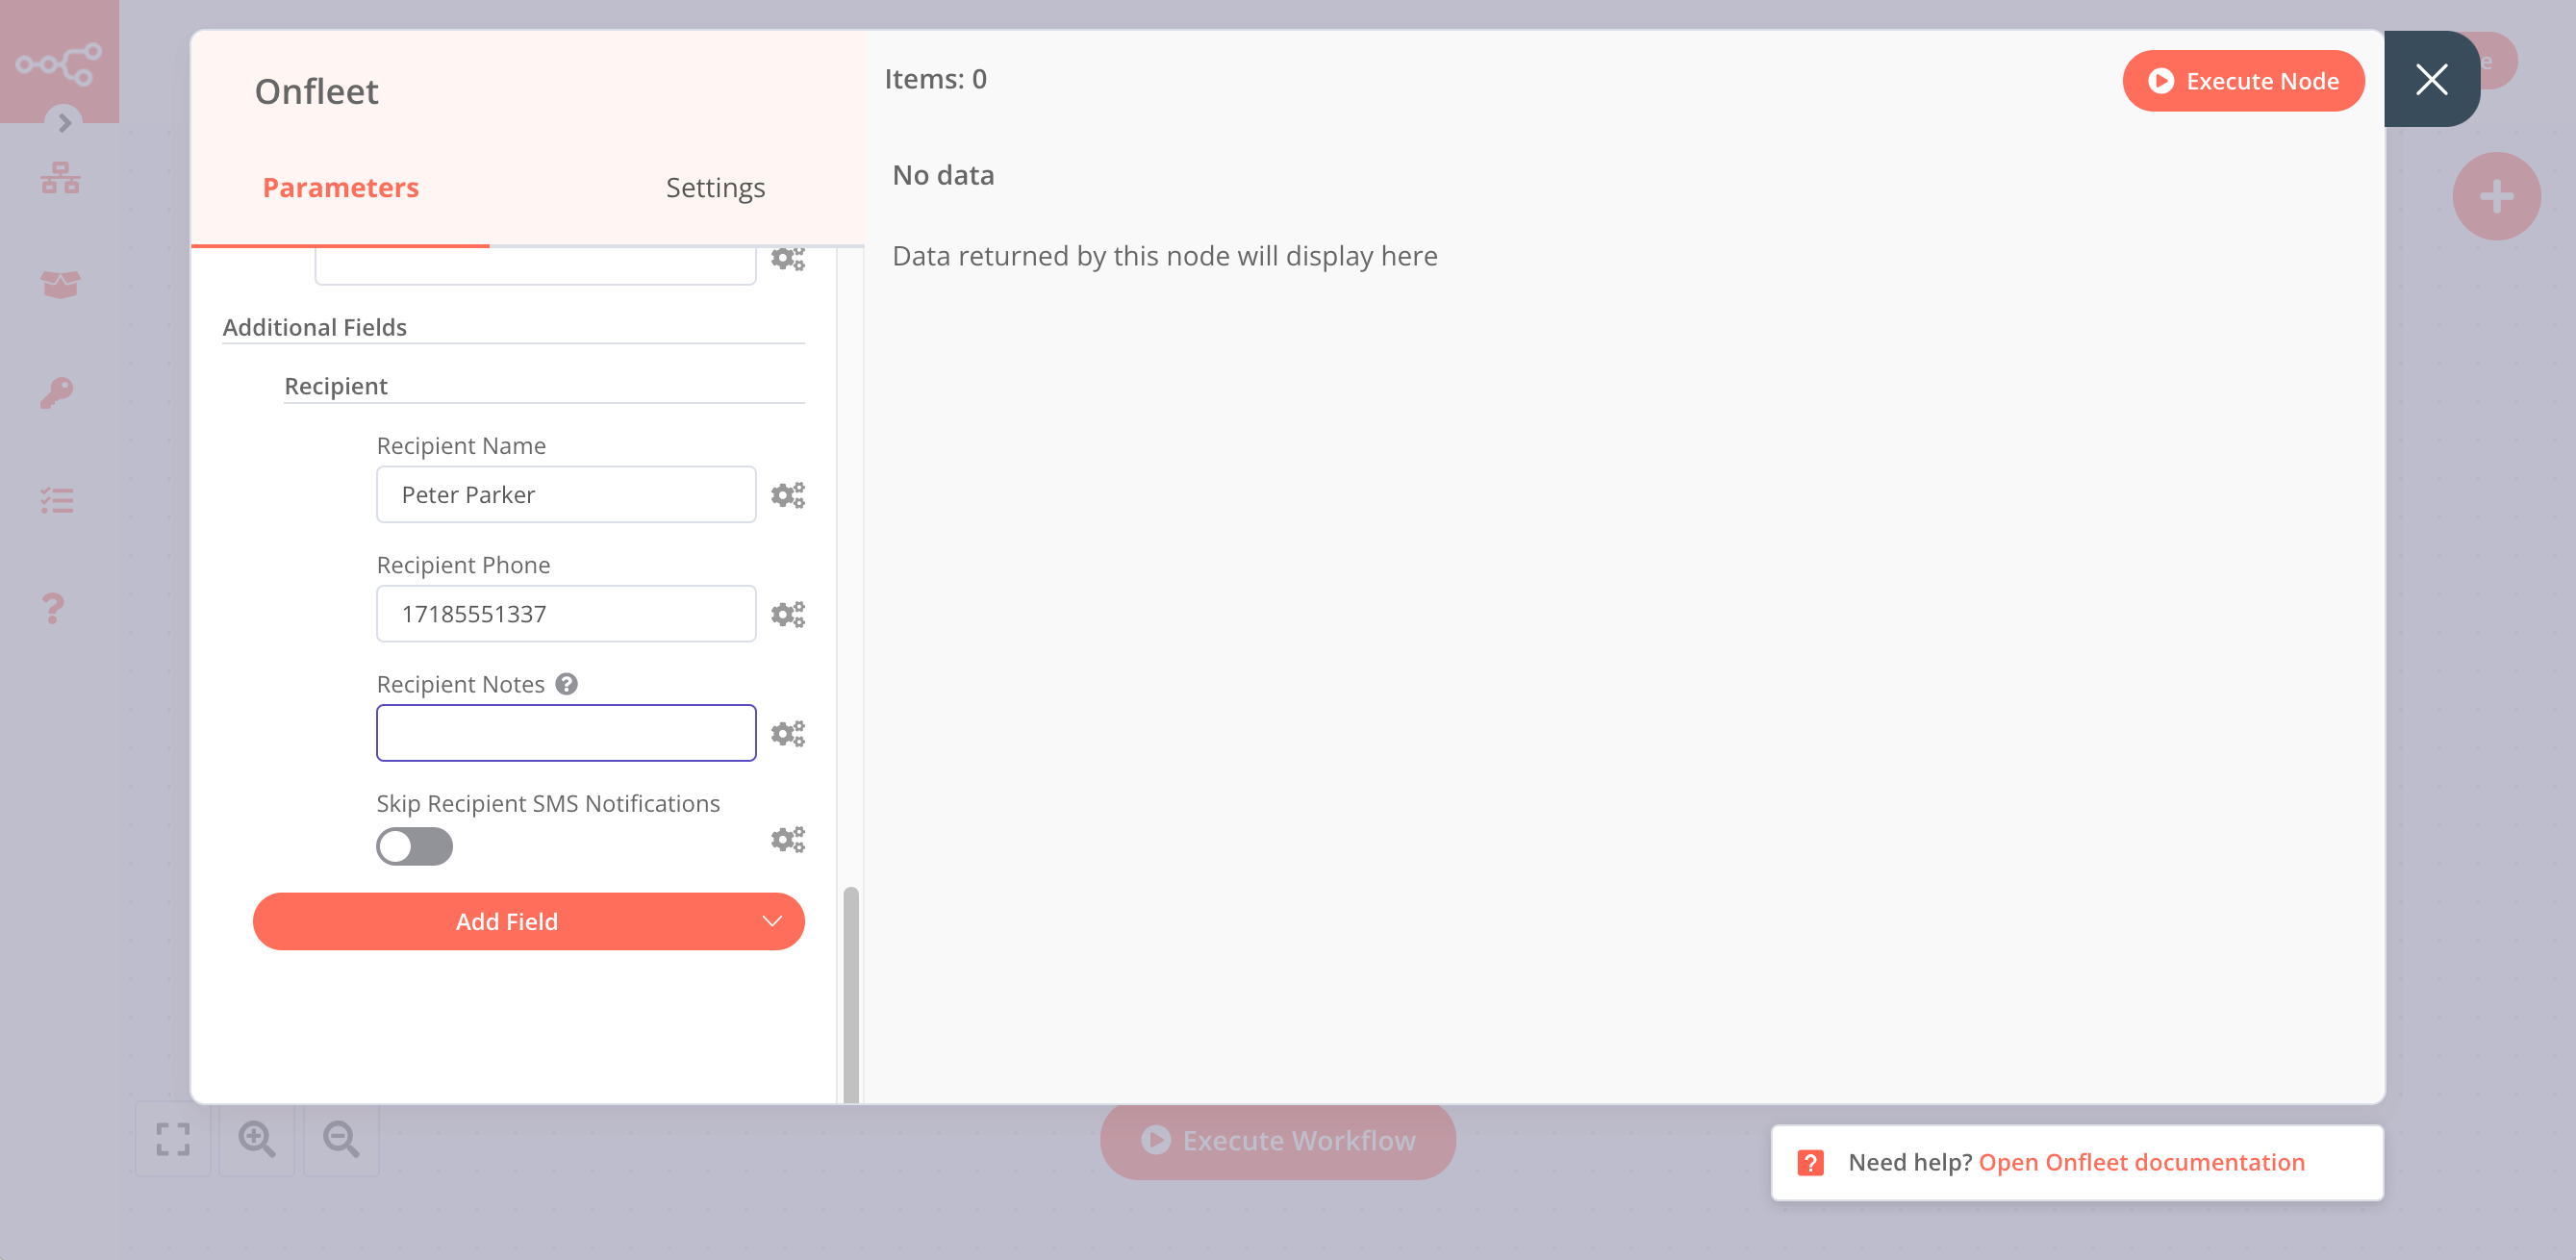The image size is (2576, 1260).
Task: Open gear options for Recipient Name
Action: point(788,495)
